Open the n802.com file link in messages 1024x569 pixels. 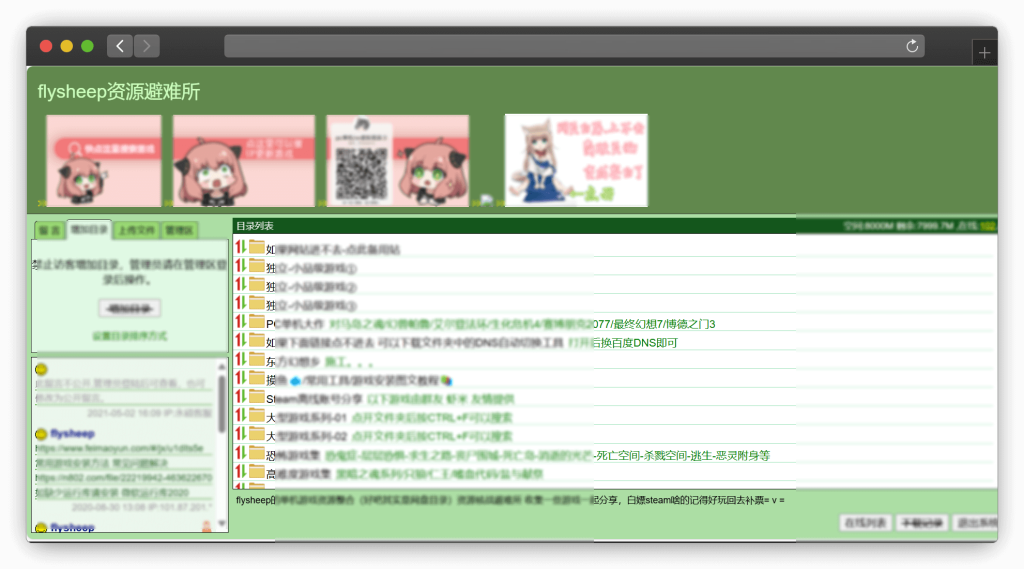123,478
